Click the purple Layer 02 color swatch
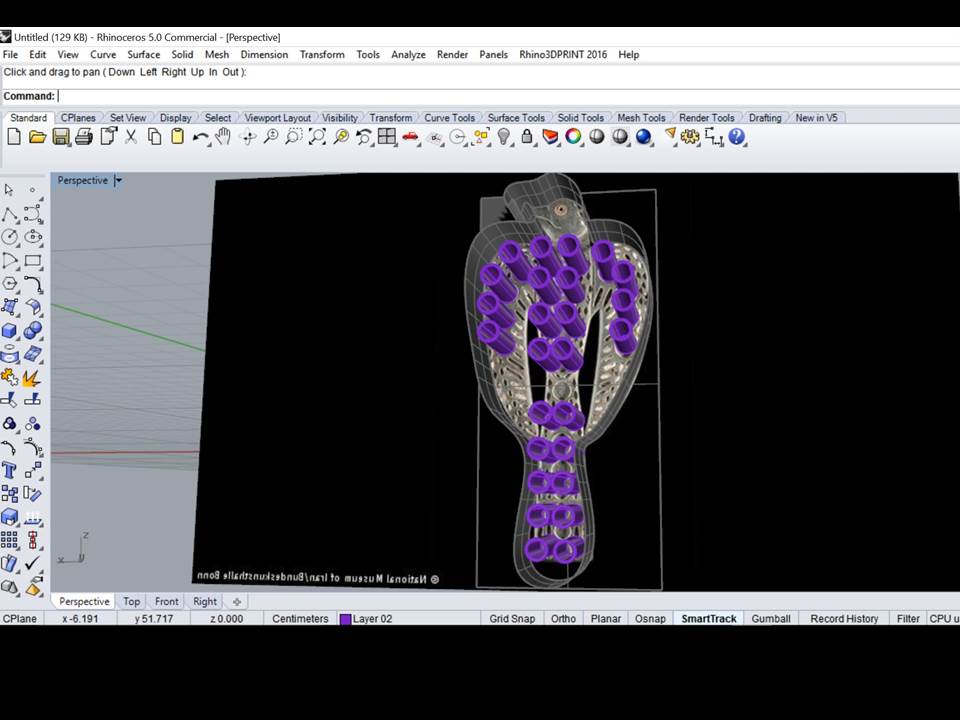 point(345,619)
